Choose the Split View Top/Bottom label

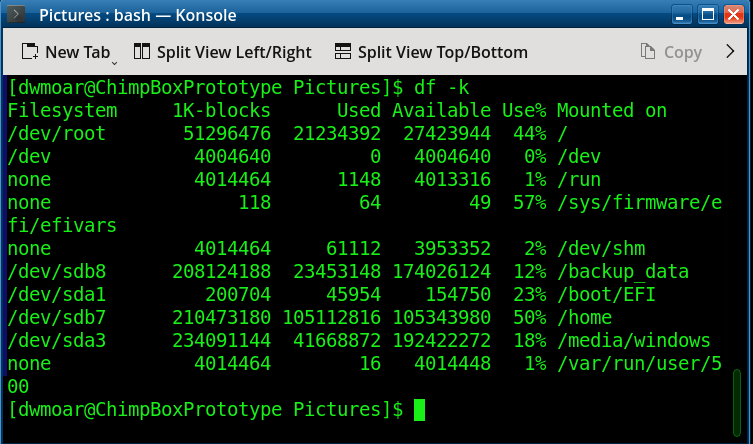[442, 52]
